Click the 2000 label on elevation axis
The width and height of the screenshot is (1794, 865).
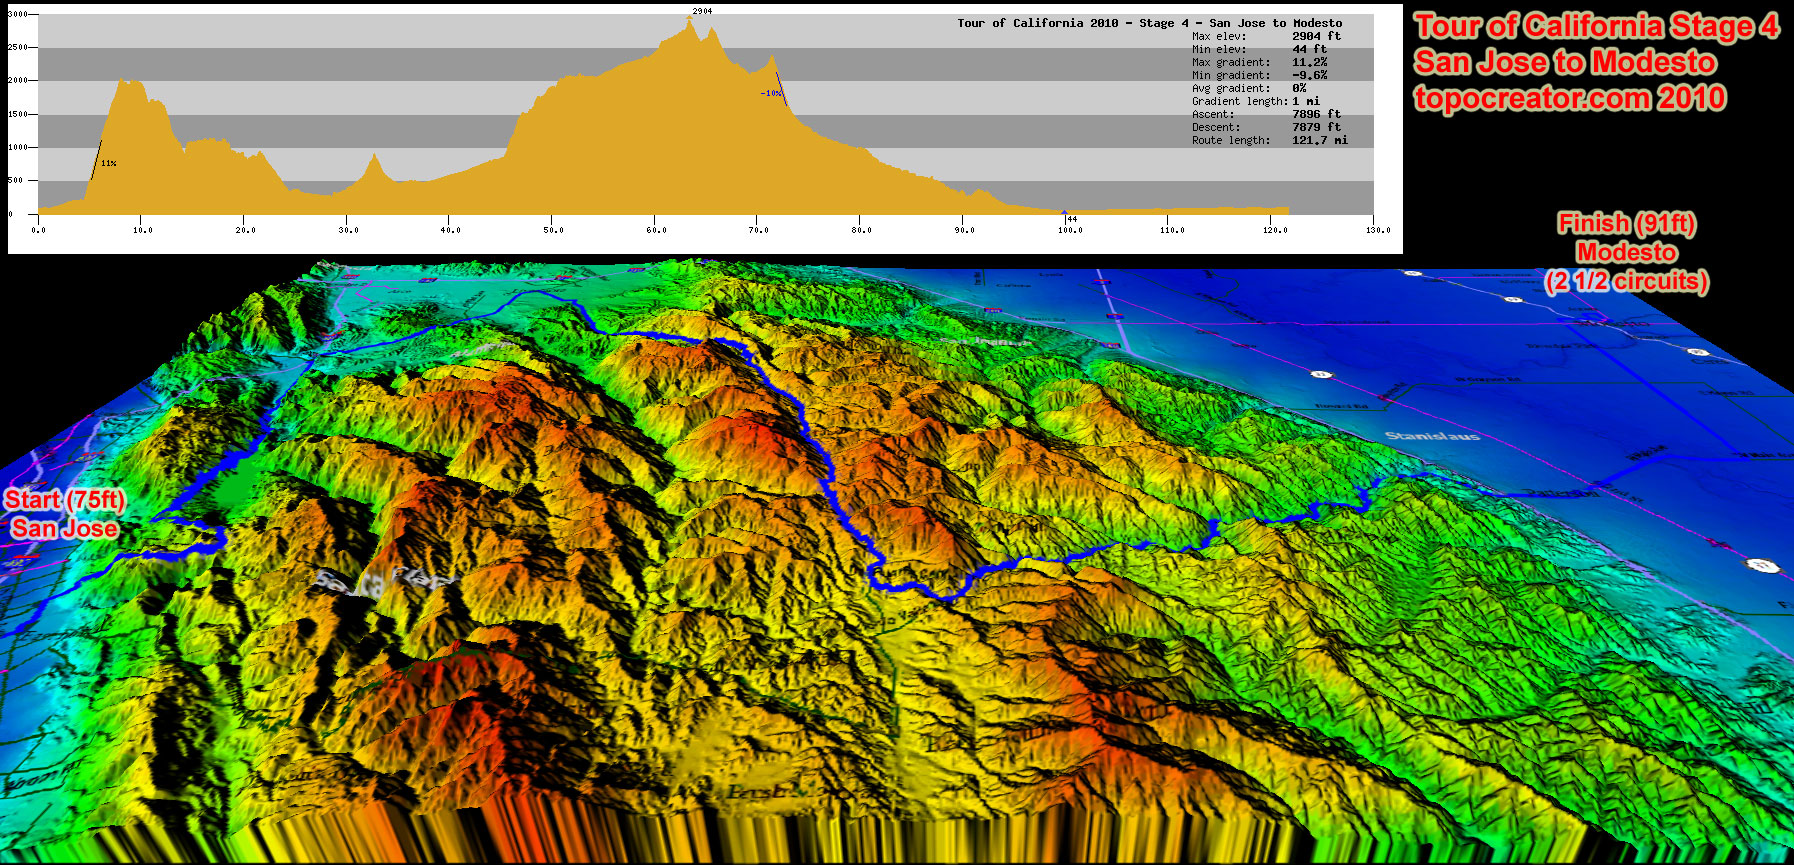click(x=18, y=80)
